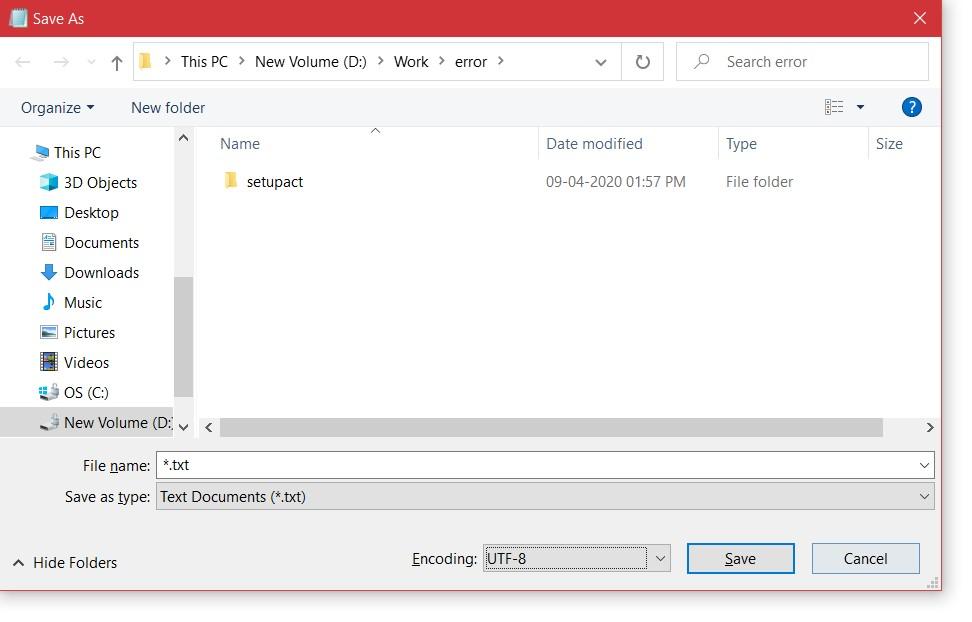Open Music in the navigation pane
This screenshot has height=622, width=972.
[83, 303]
